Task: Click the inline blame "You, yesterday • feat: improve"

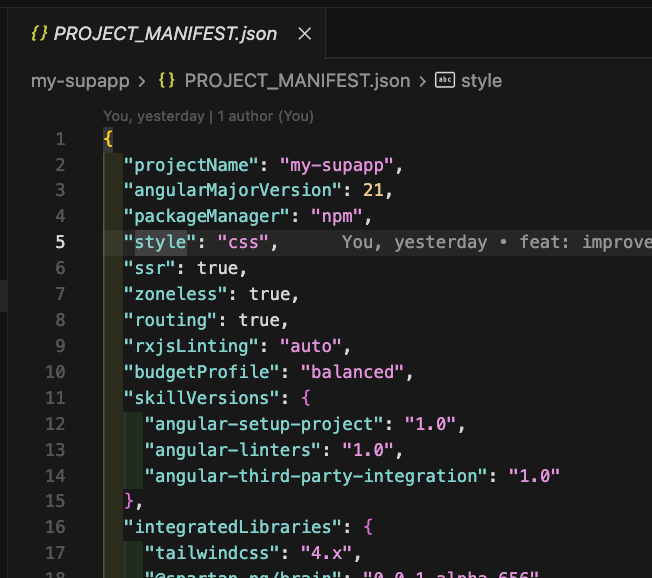Action: click(x=496, y=242)
